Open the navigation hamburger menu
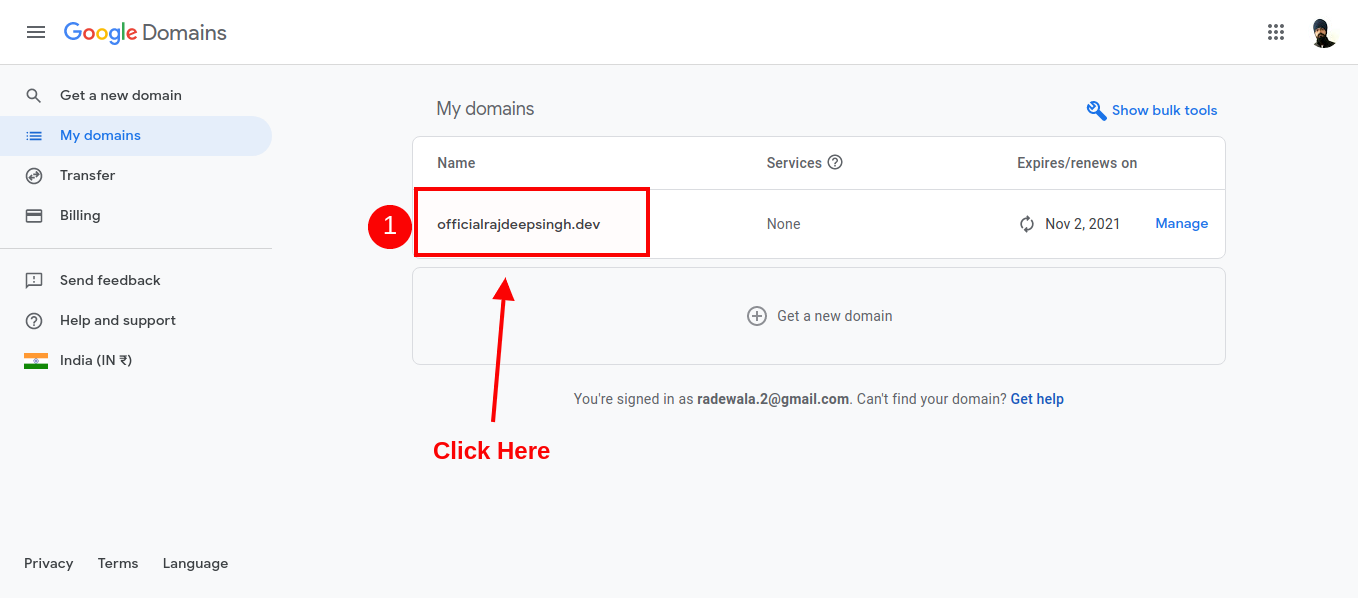The width and height of the screenshot is (1358, 598). [x=36, y=31]
